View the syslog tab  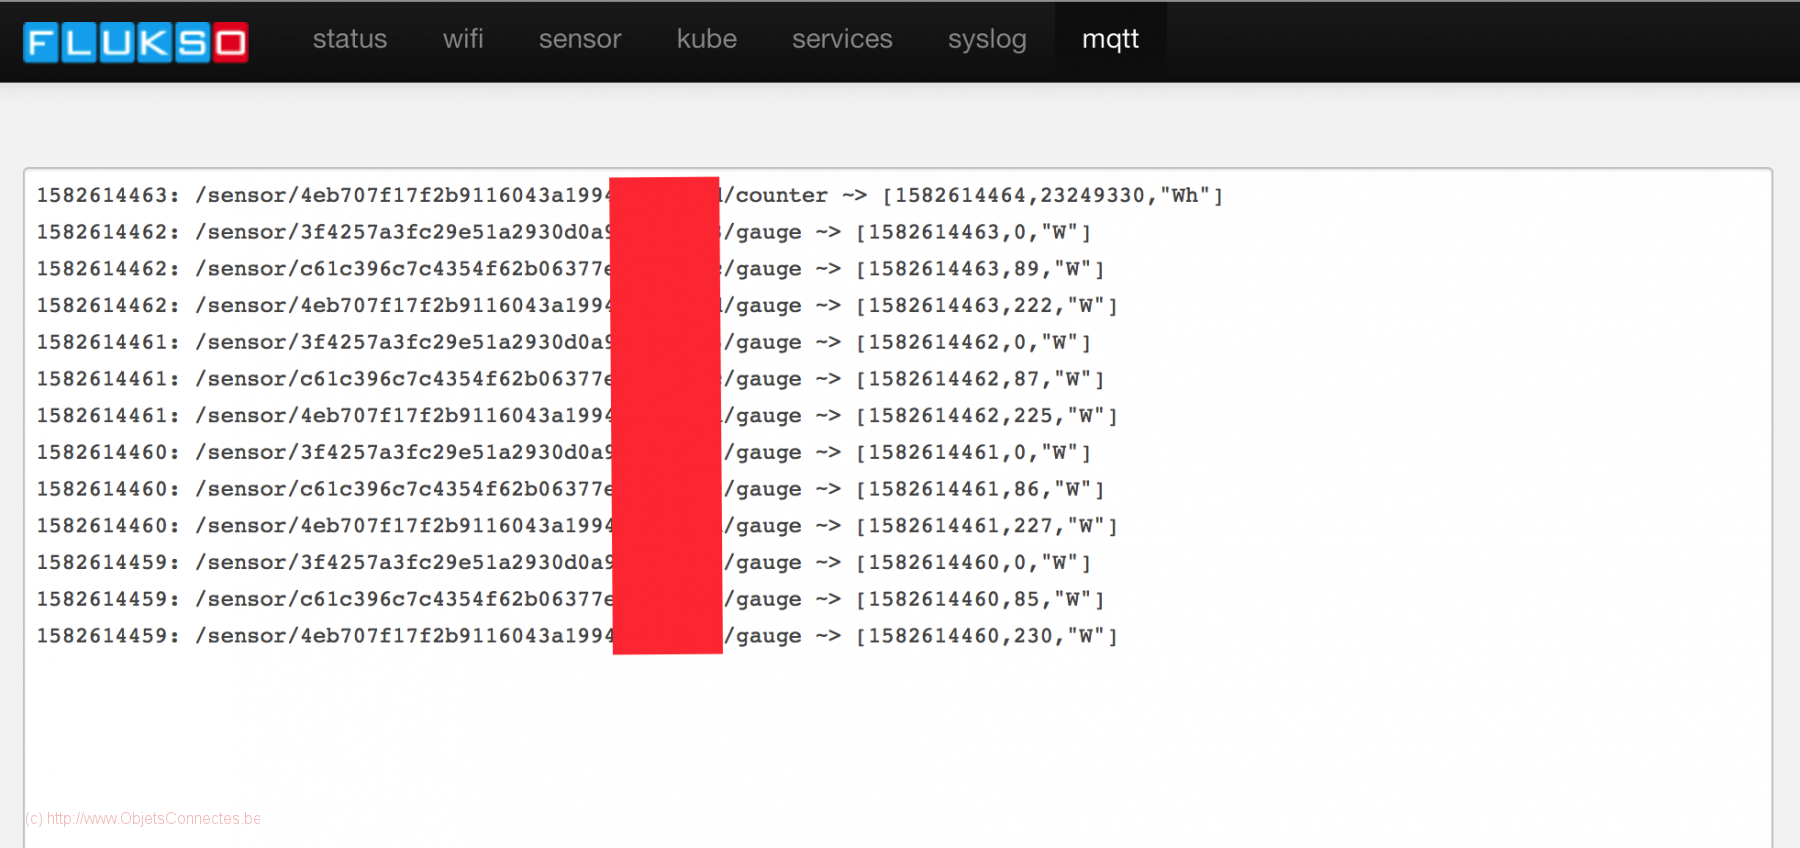pos(987,39)
